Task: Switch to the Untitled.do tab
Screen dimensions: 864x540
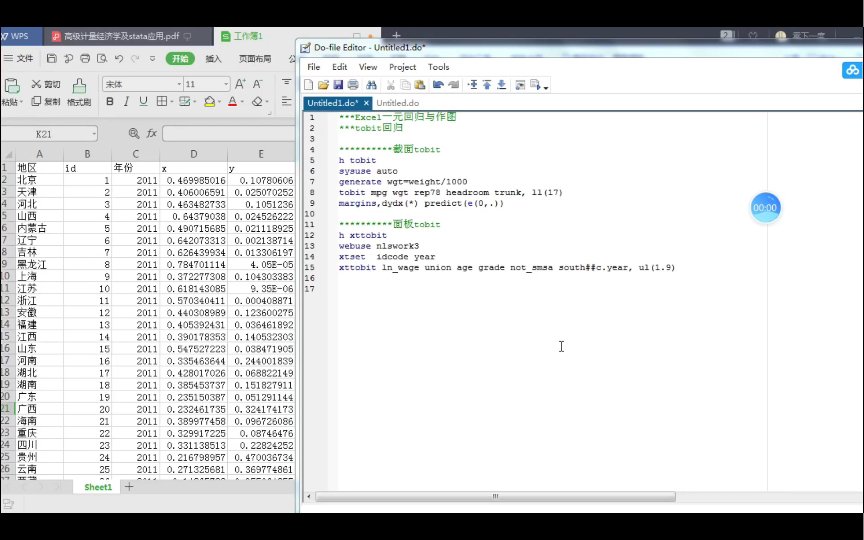Action: coord(397,103)
